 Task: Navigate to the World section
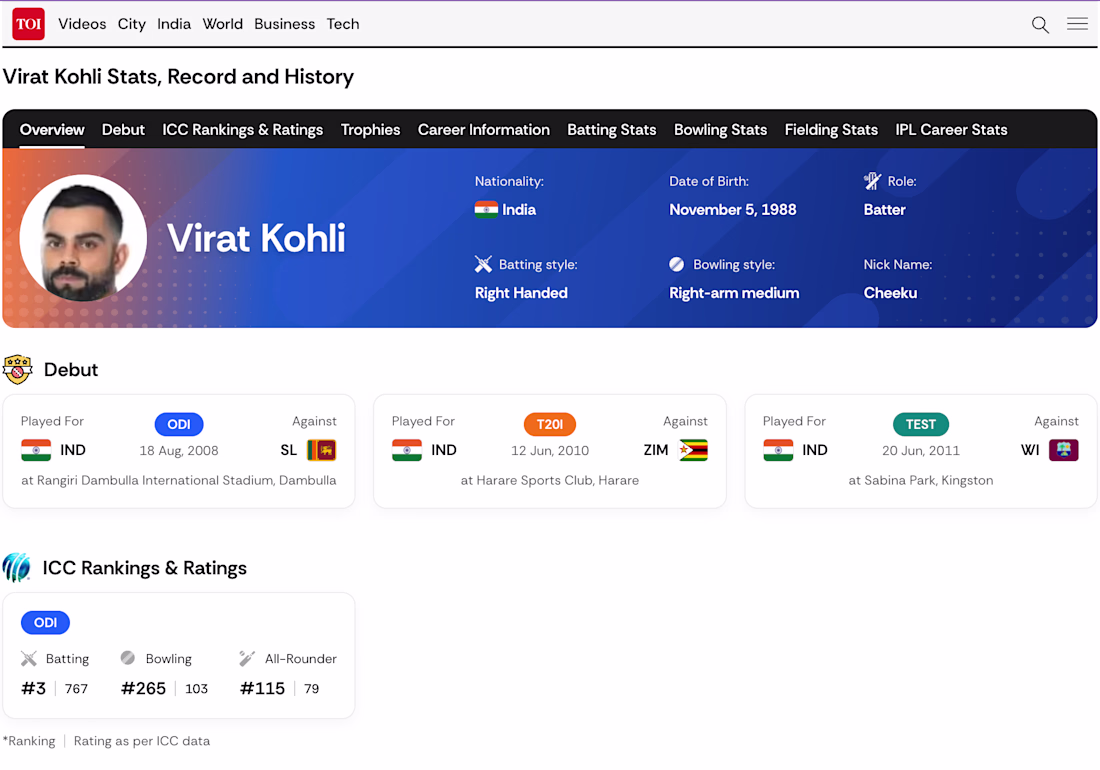[x=222, y=24]
